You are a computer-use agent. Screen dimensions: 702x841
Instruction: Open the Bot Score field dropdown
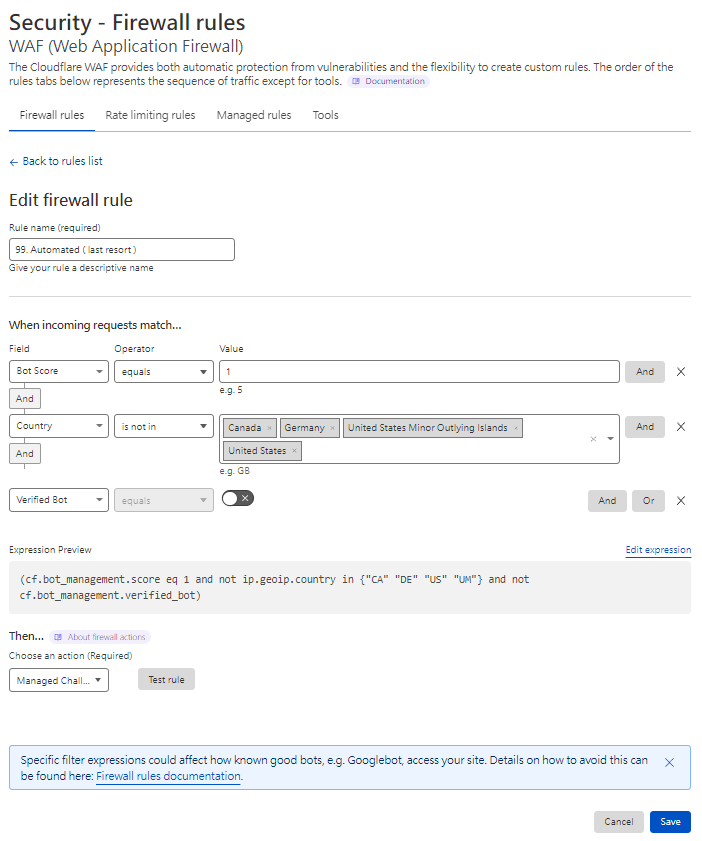coord(58,372)
